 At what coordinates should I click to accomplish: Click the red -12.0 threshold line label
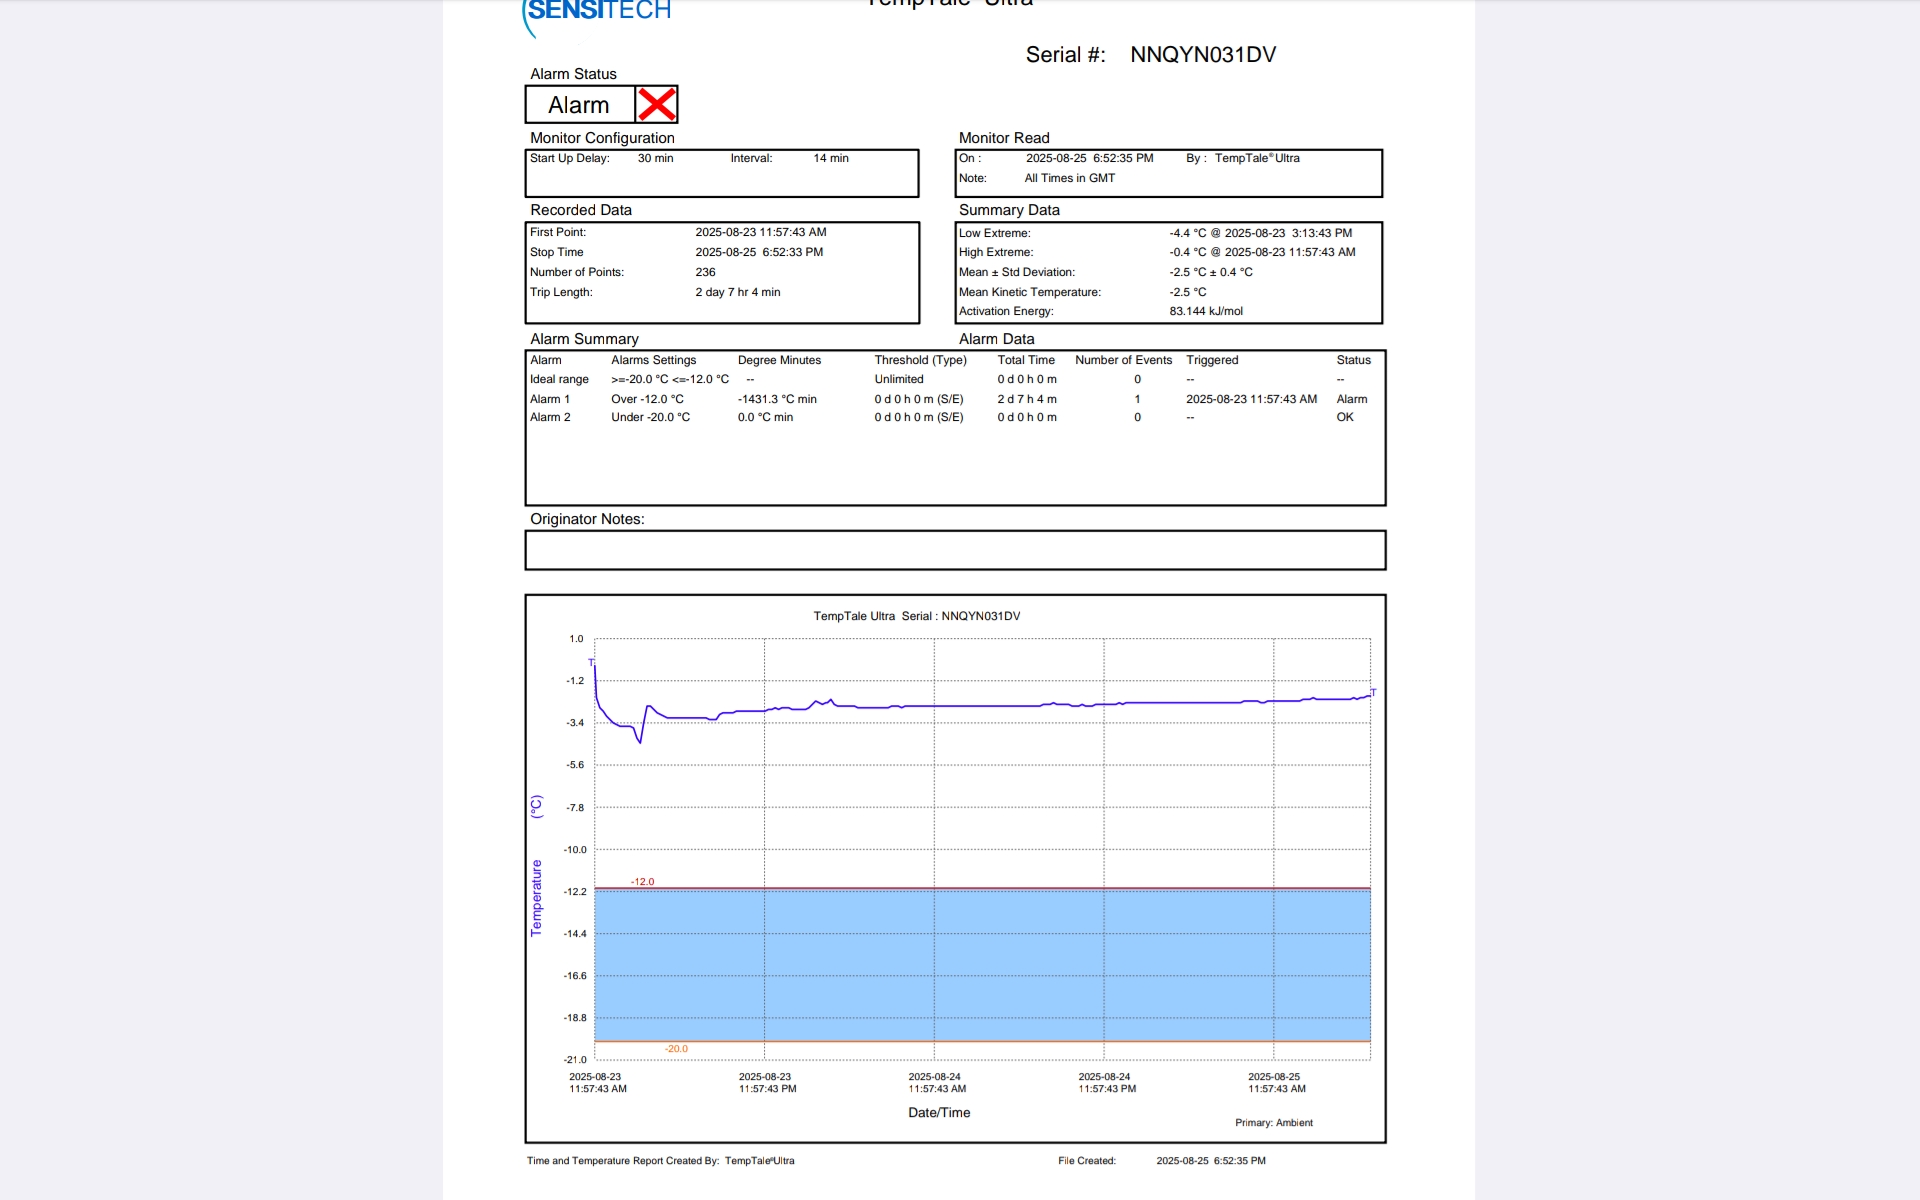[x=642, y=881]
